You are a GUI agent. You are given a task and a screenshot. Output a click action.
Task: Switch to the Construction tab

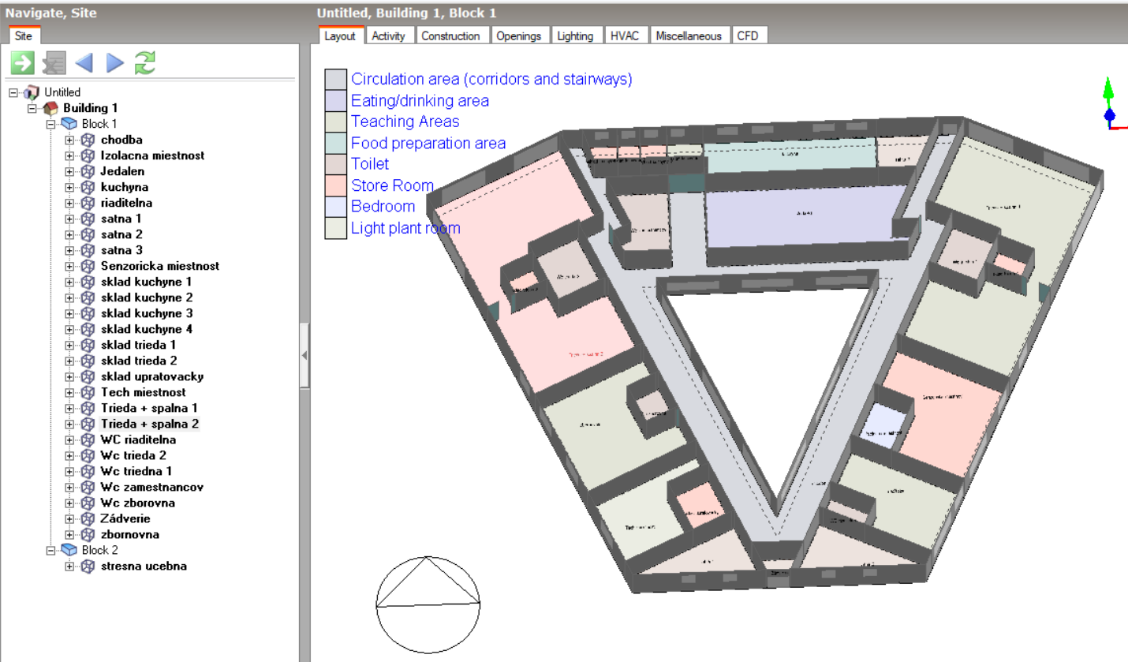click(x=450, y=36)
